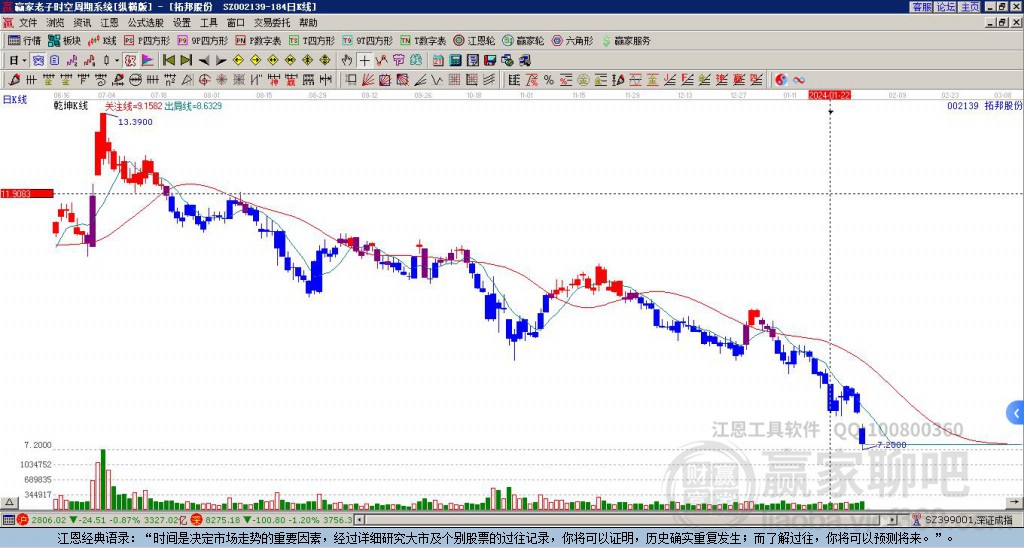Screen dimensions: 1024x548
Task: Open the 帮助 menu
Action: (308, 23)
